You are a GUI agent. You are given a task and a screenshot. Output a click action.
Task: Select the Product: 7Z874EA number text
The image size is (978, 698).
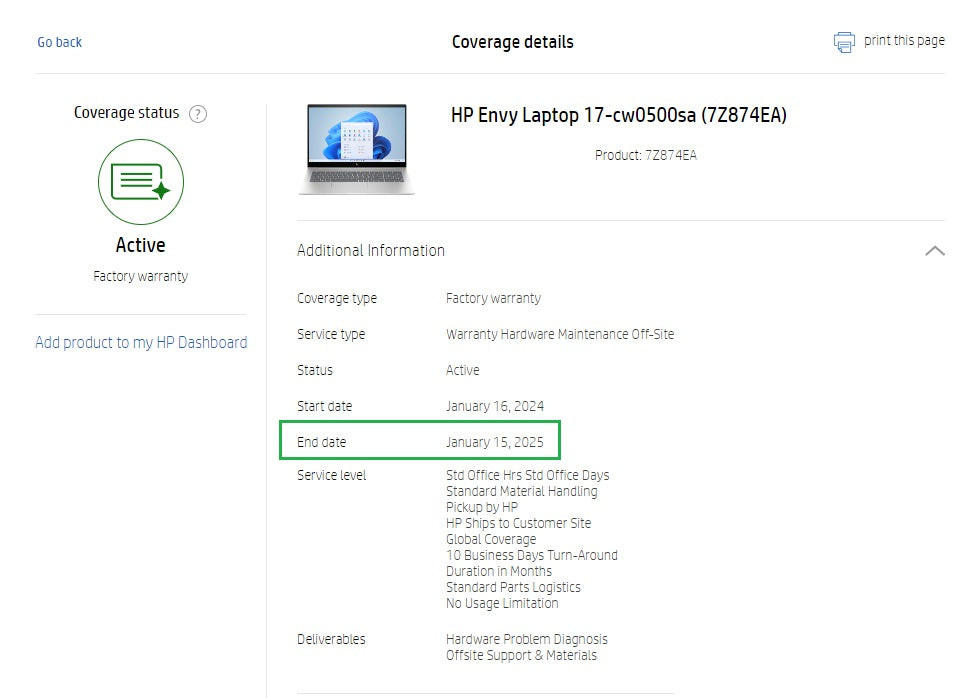645,156
